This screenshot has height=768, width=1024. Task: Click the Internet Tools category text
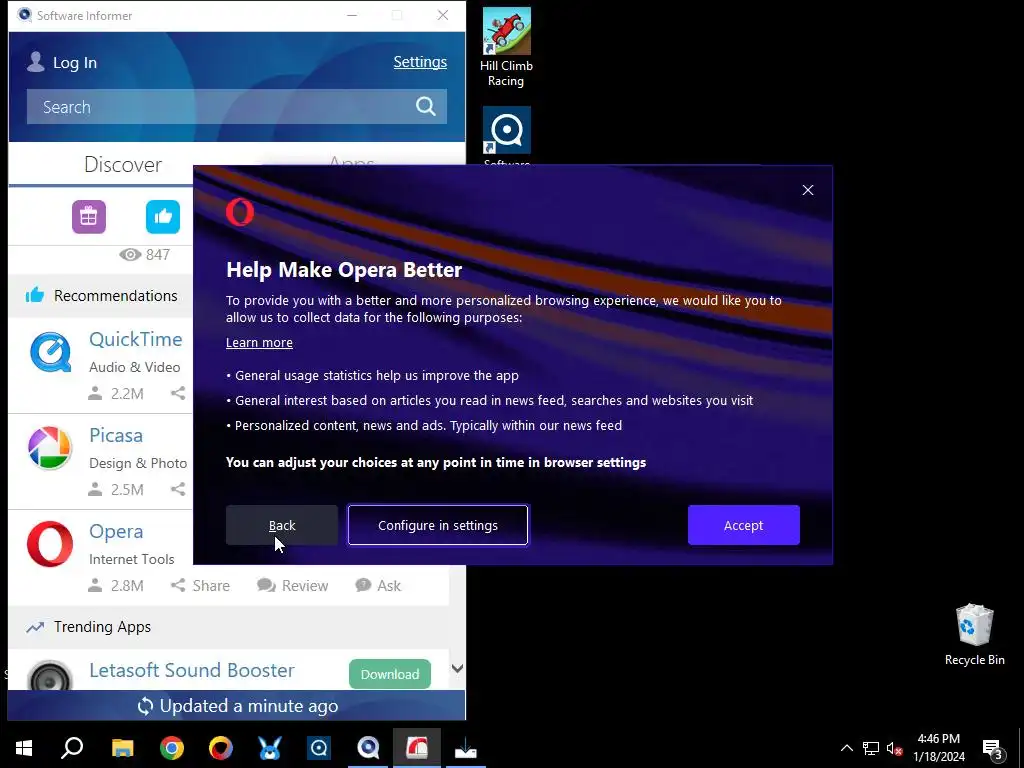pos(131,559)
